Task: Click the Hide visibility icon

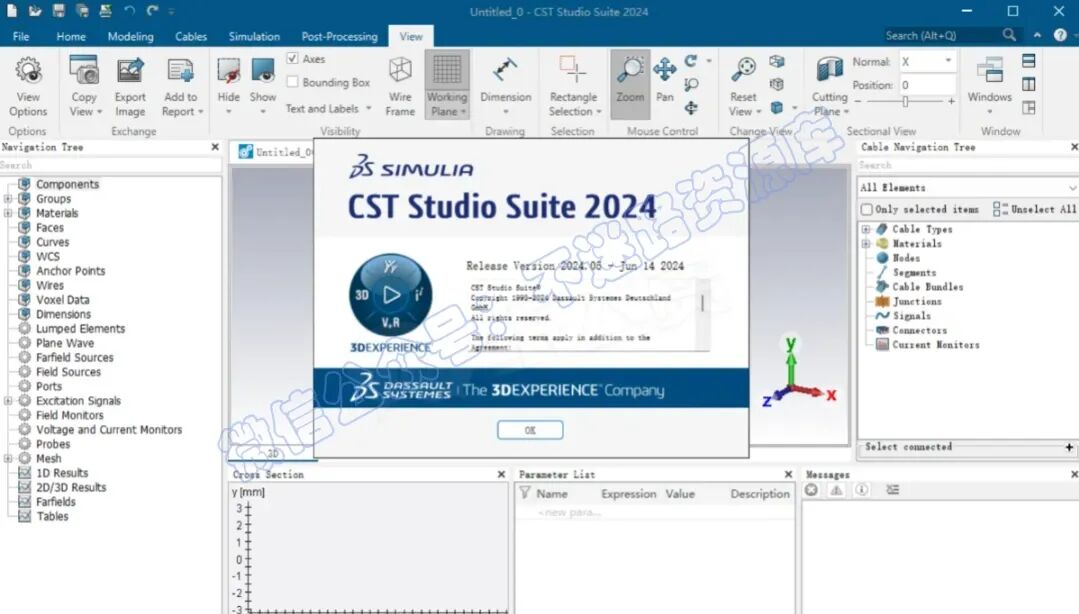Action: (228, 72)
